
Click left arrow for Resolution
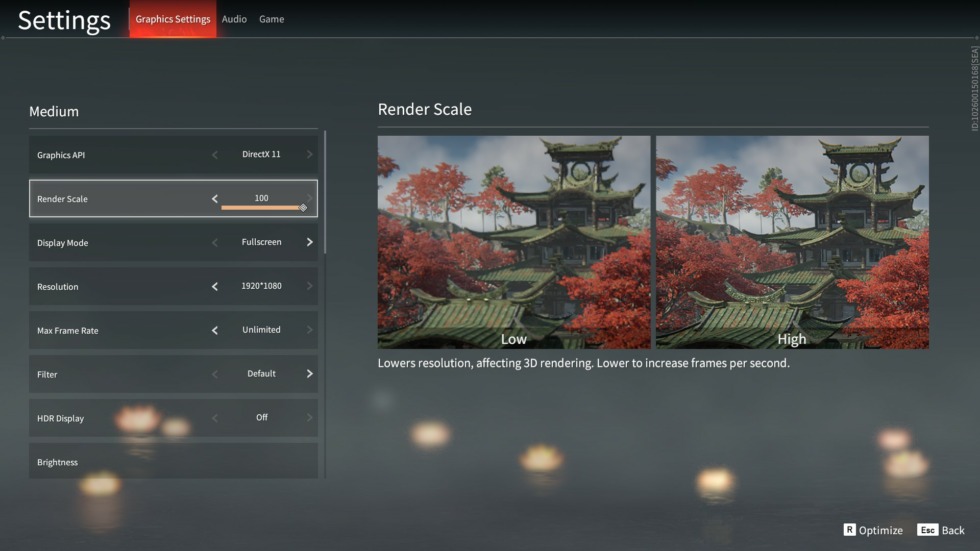tap(215, 286)
